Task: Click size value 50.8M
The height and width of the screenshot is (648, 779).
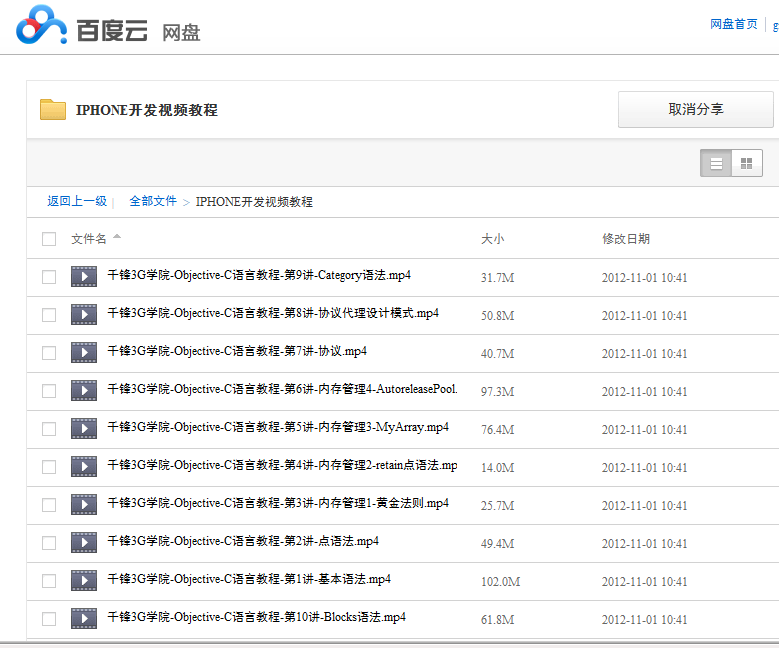Action: [x=497, y=316]
